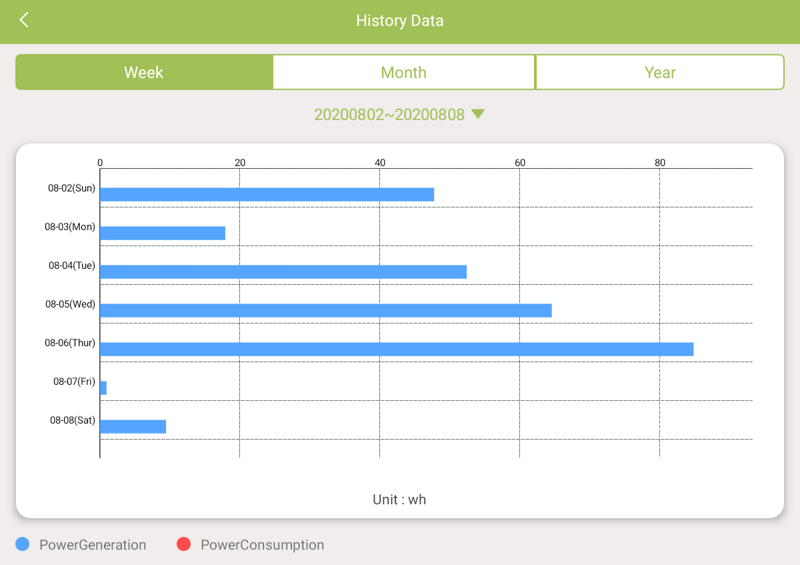
Task: Open the Year tab
Action: [660, 72]
